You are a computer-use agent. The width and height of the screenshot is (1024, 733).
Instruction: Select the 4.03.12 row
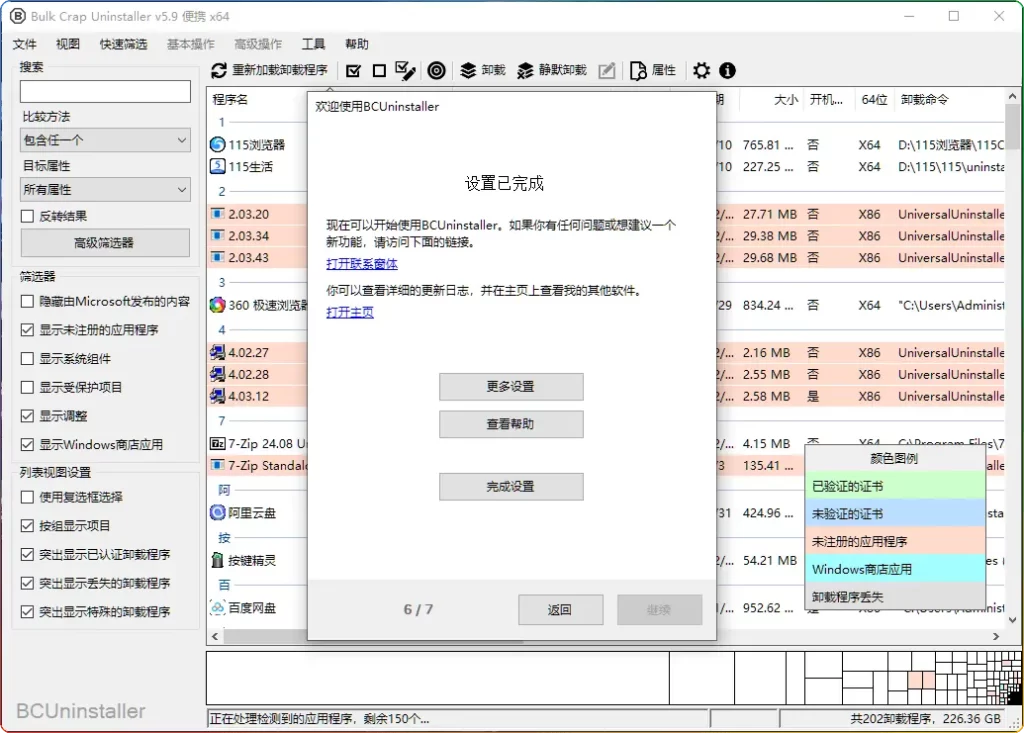(x=258, y=396)
